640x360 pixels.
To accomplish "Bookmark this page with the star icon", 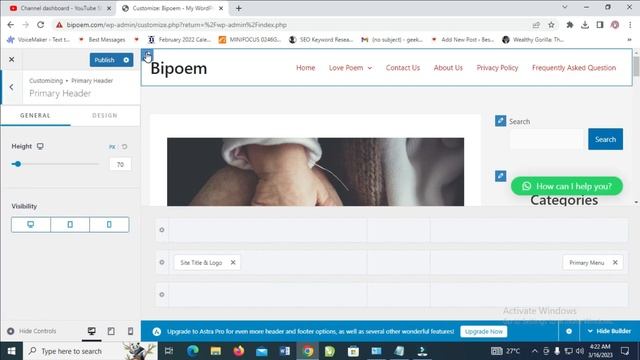I will 551,25.
